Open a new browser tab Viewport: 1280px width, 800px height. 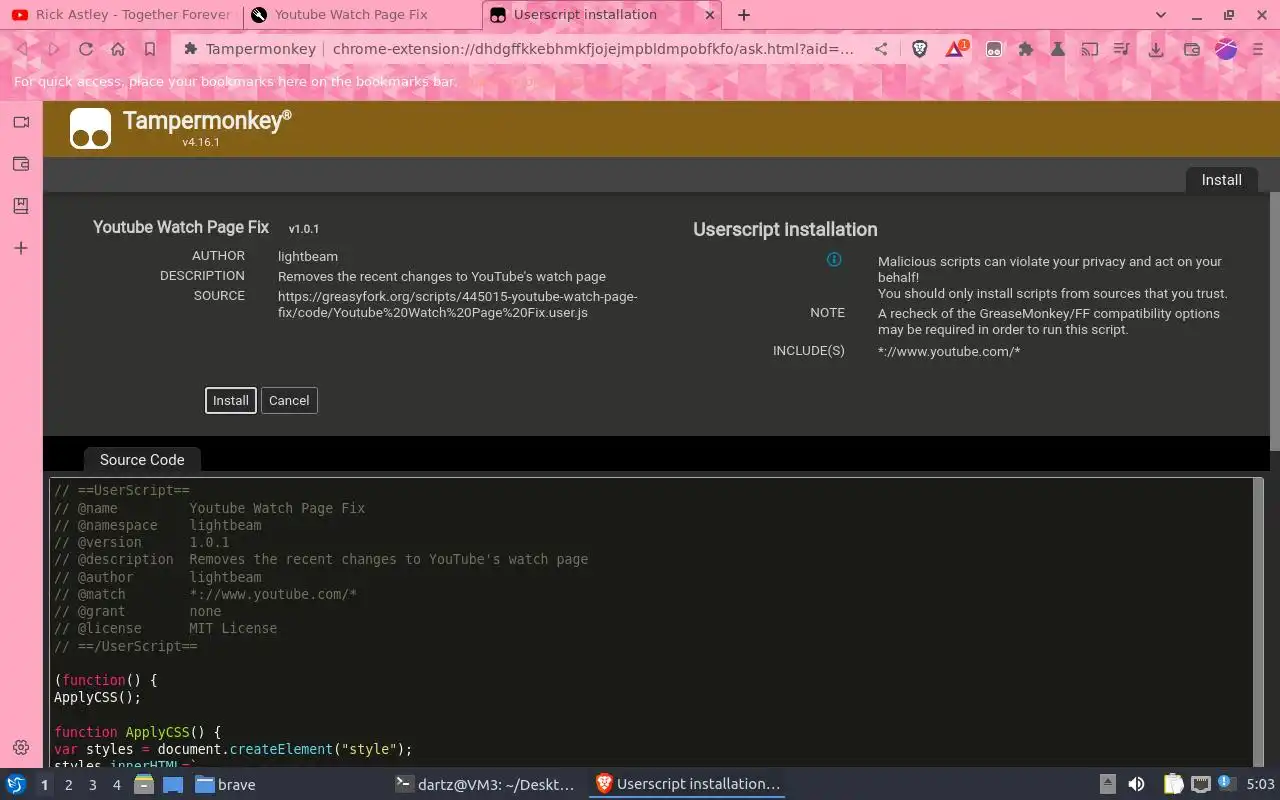[x=744, y=15]
